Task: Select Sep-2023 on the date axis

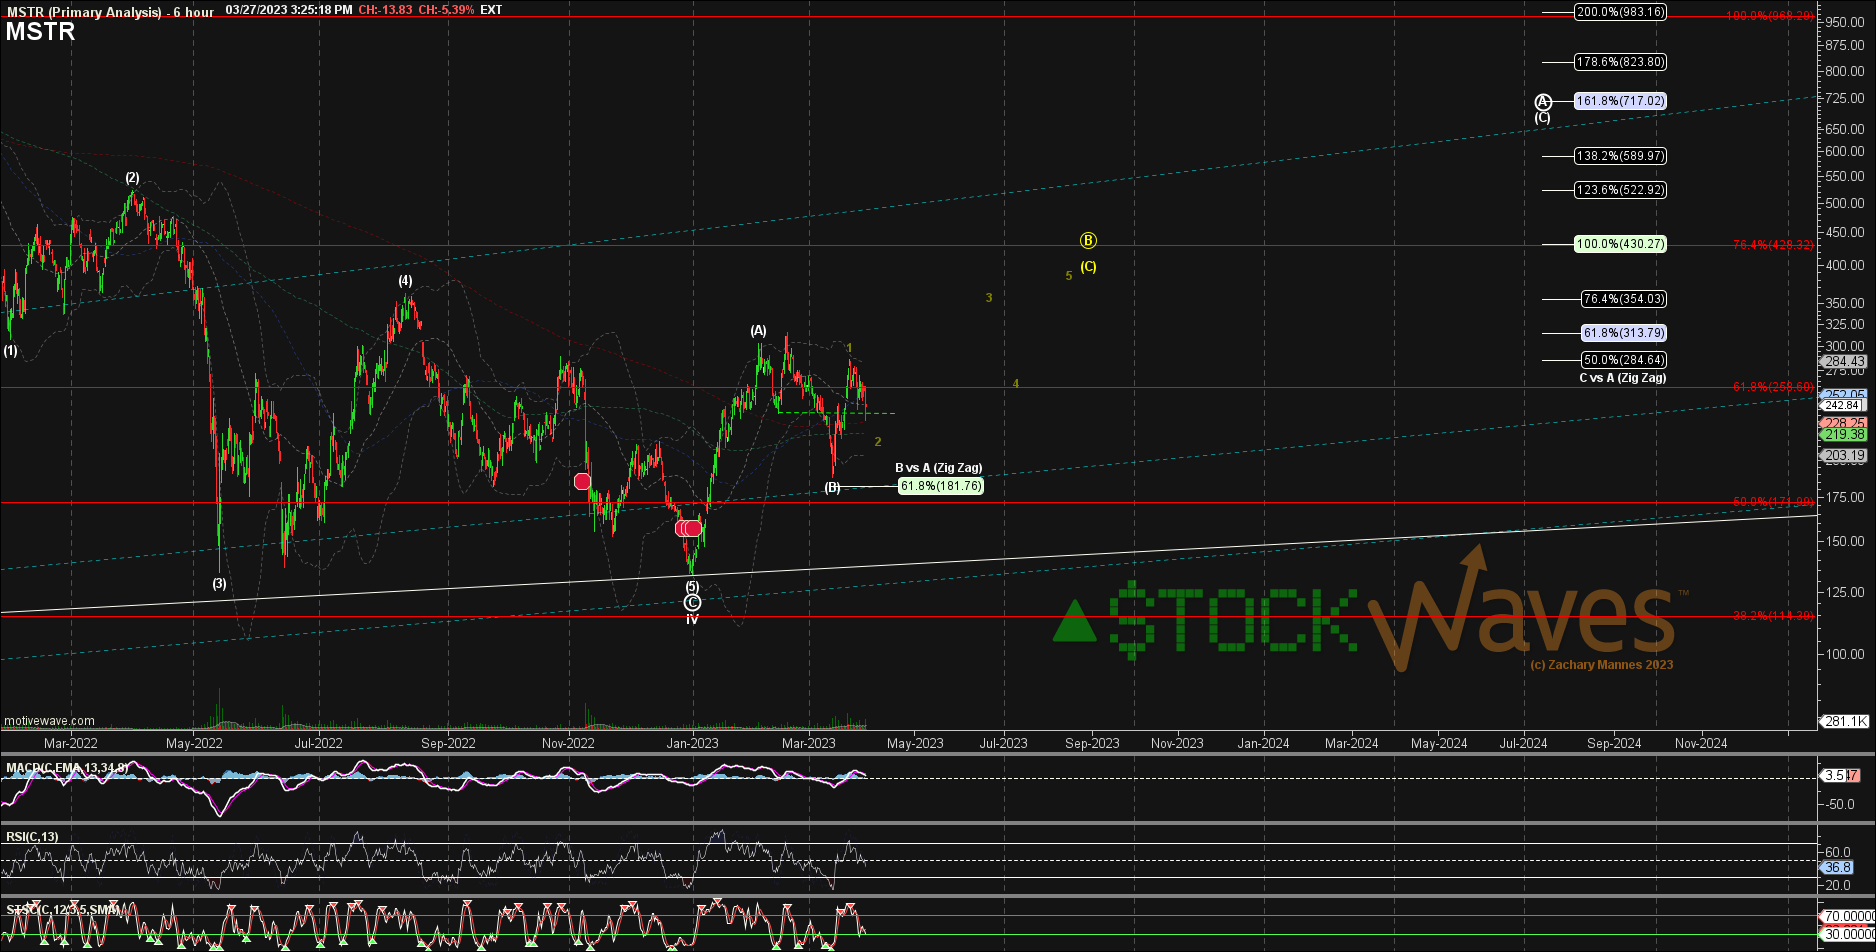Action: click(x=1092, y=743)
